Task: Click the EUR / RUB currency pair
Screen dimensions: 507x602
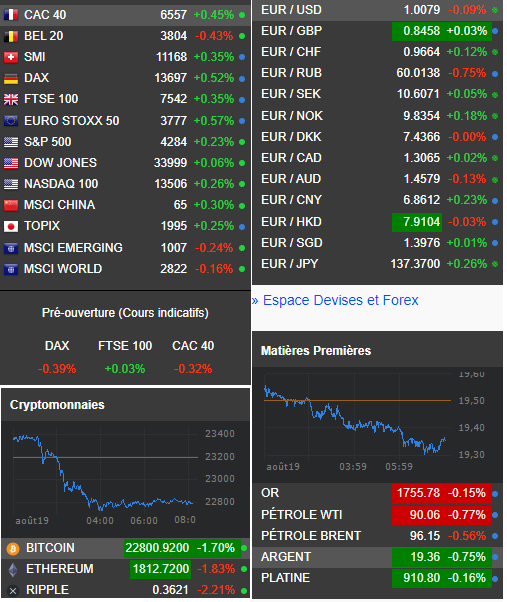Action: pos(291,73)
